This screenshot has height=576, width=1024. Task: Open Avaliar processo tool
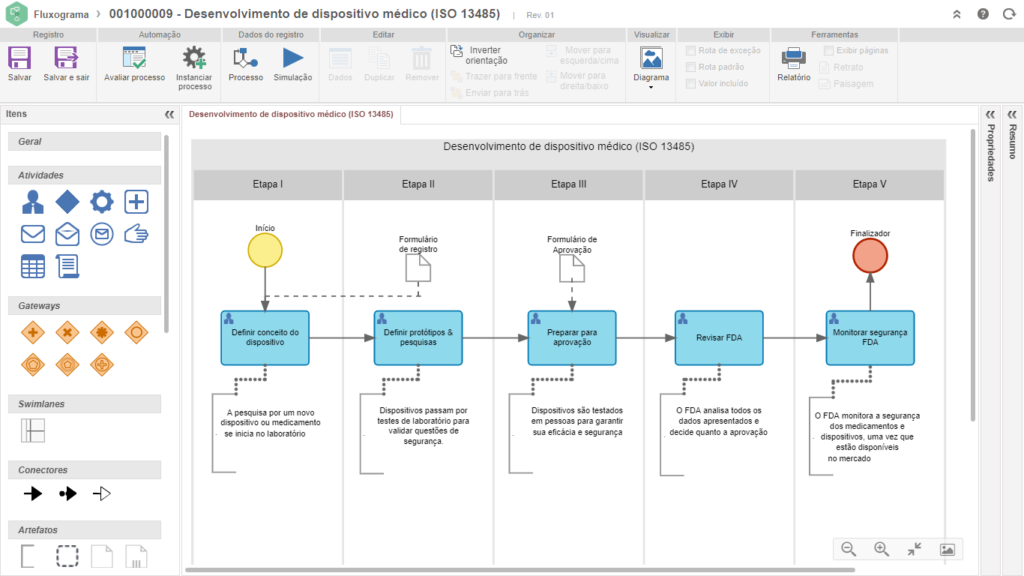[134, 58]
